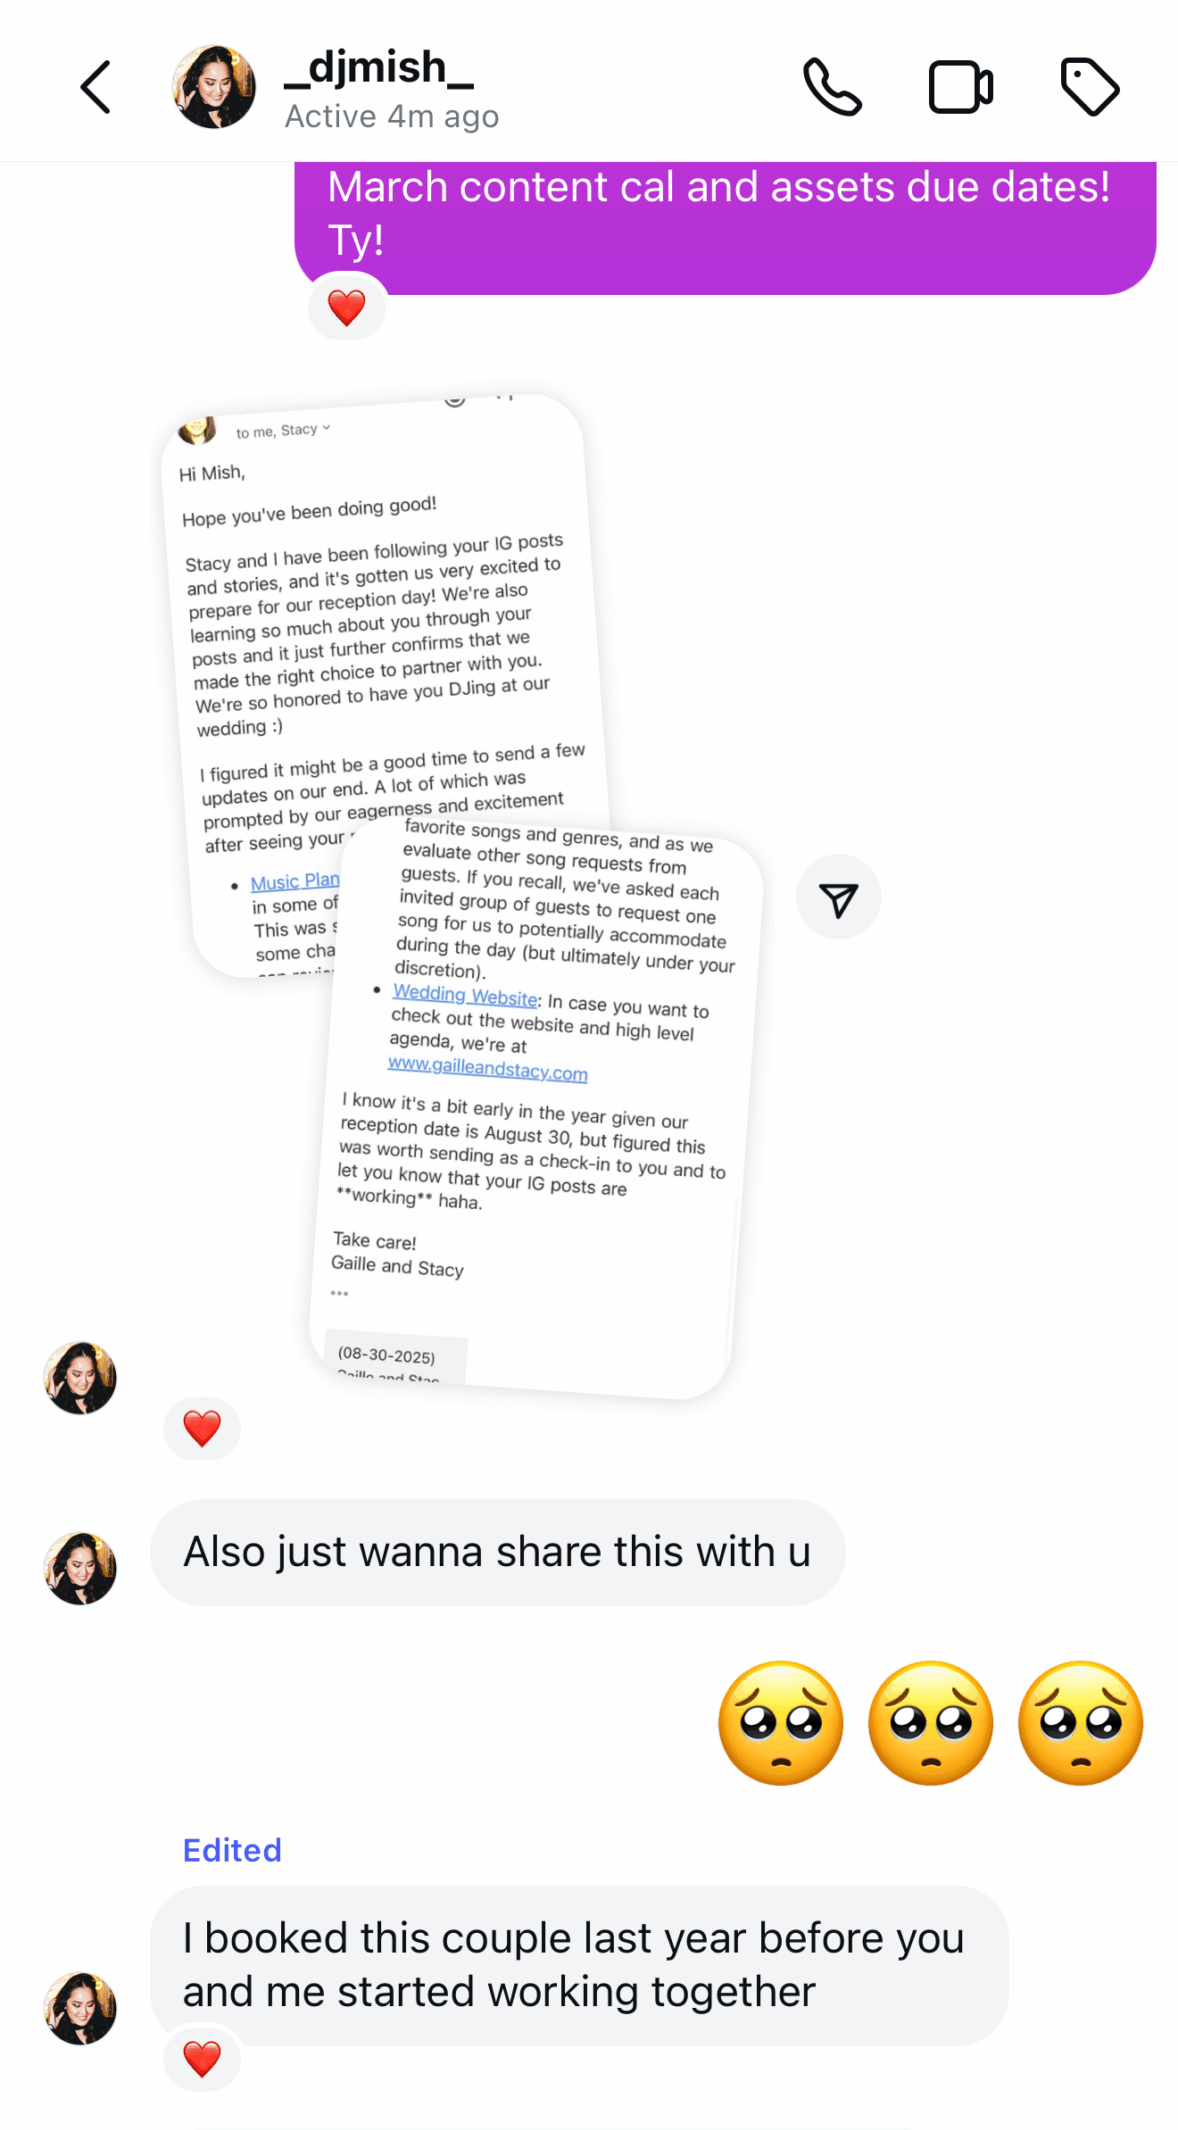This screenshot has height=2130, width=1178.
Task: Start a video call
Action: pyautogui.click(x=960, y=87)
